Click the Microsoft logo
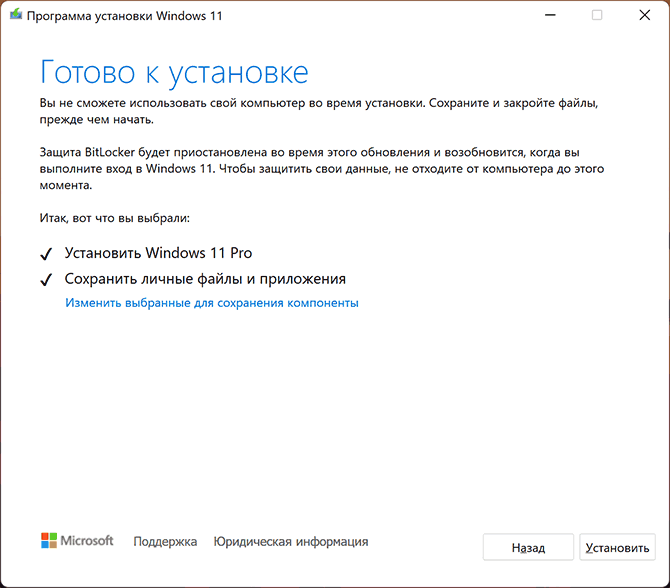The image size is (670, 588). [77, 541]
